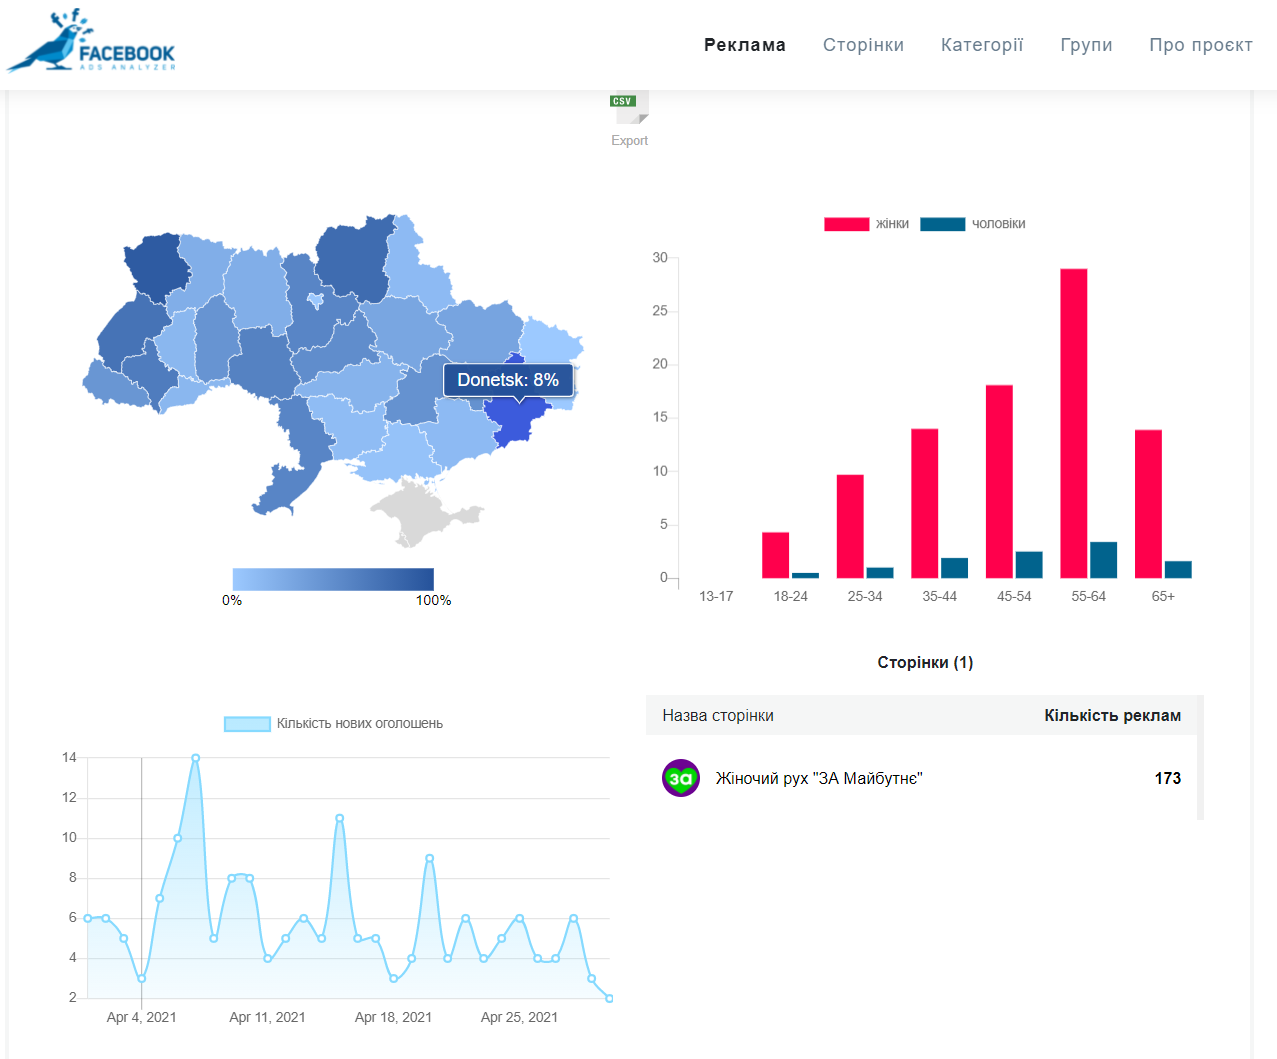Click the ЗА Майбутнє page avatar icon

pyautogui.click(x=681, y=778)
